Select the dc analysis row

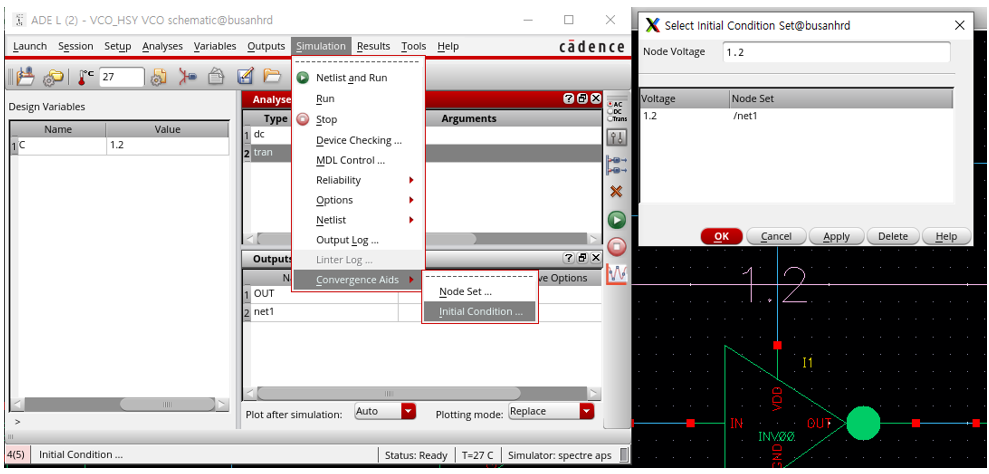click(423, 134)
